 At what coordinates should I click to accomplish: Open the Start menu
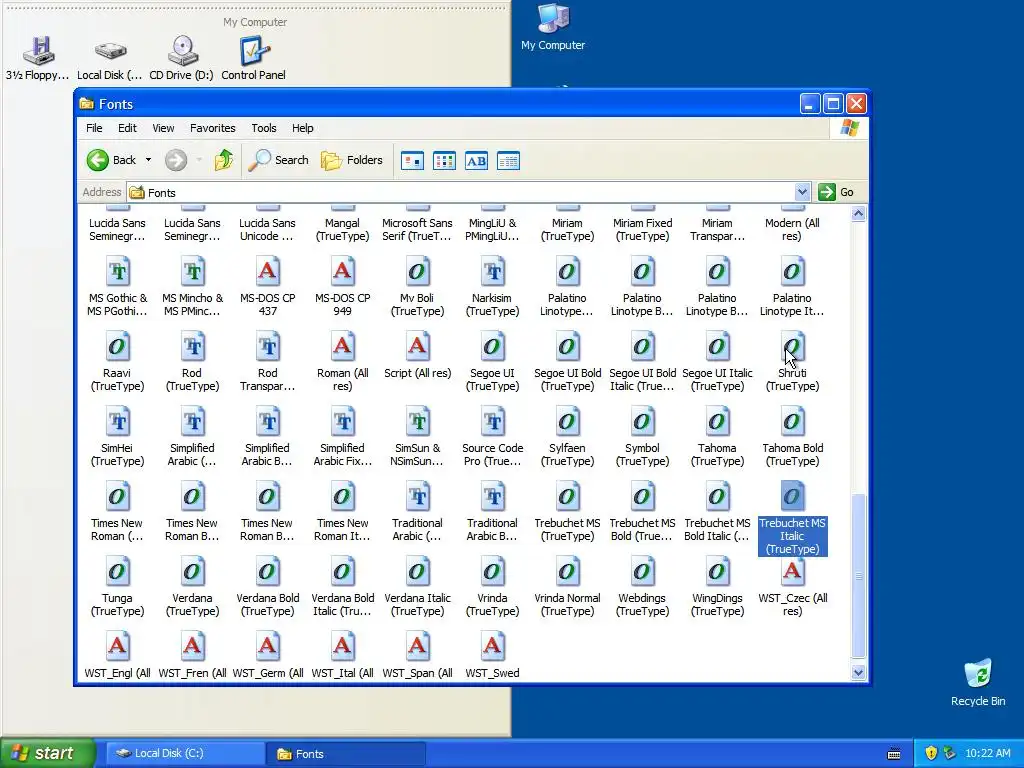click(46, 753)
